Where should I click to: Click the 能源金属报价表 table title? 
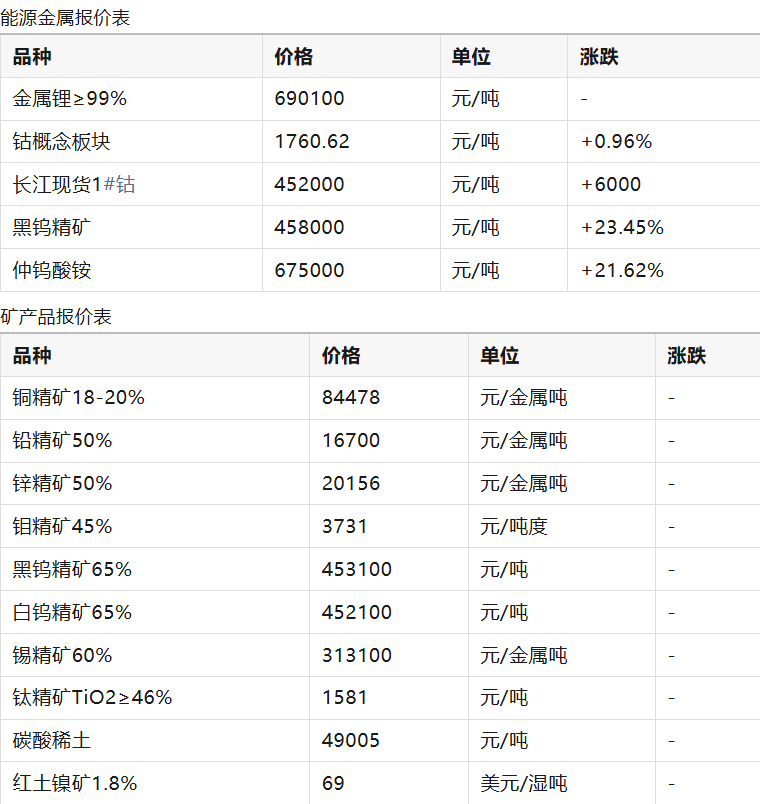click(65, 17)
